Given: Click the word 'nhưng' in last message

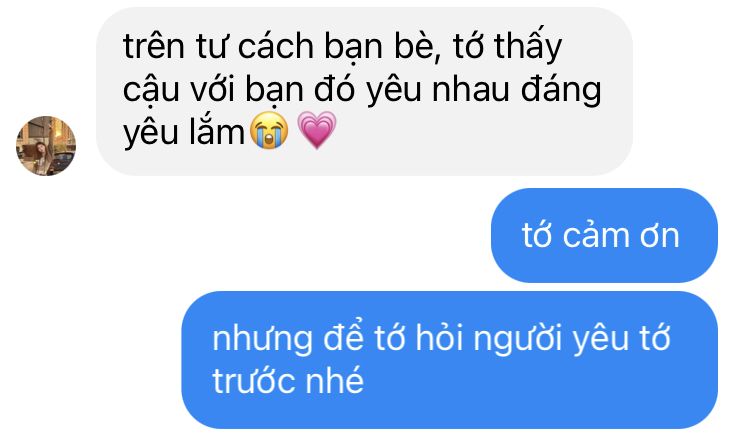Looking at the screenshot, I should pos(262,340).
